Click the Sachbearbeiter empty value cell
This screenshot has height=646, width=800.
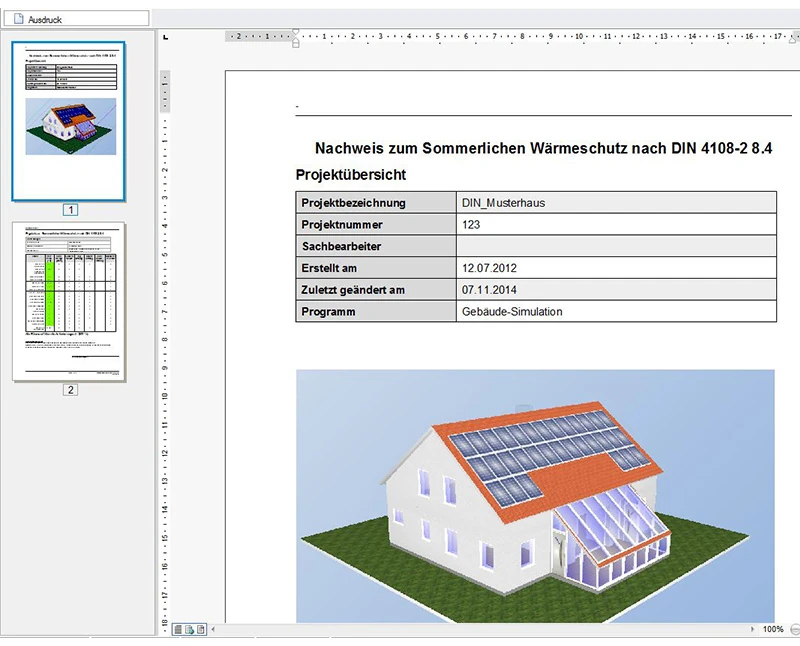[x=615, y=246]
